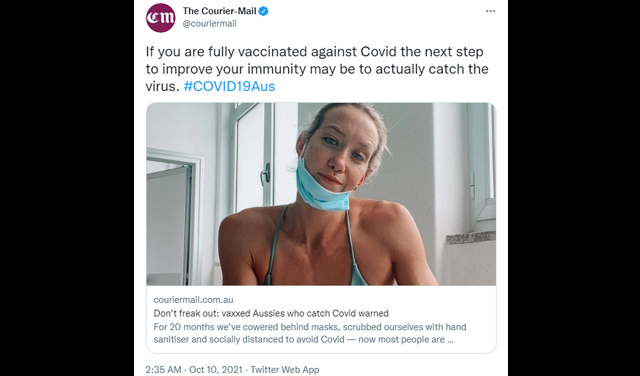This screenshot has width=640, height=376.
Task: Click the couriermail.com.au domain label
Action: click(193, 300)
